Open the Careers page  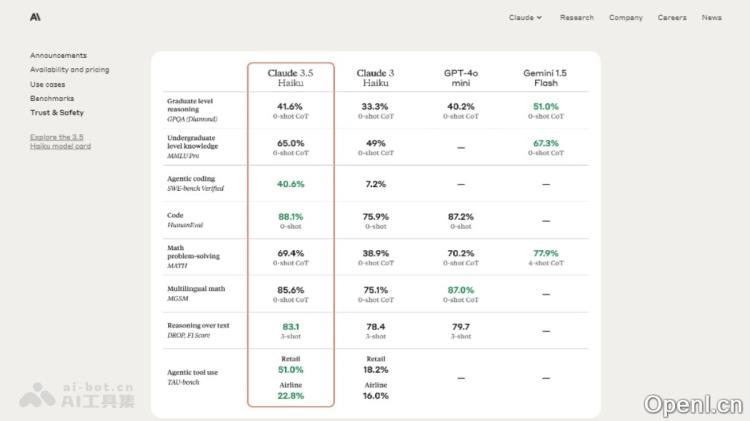click(672, 17)
